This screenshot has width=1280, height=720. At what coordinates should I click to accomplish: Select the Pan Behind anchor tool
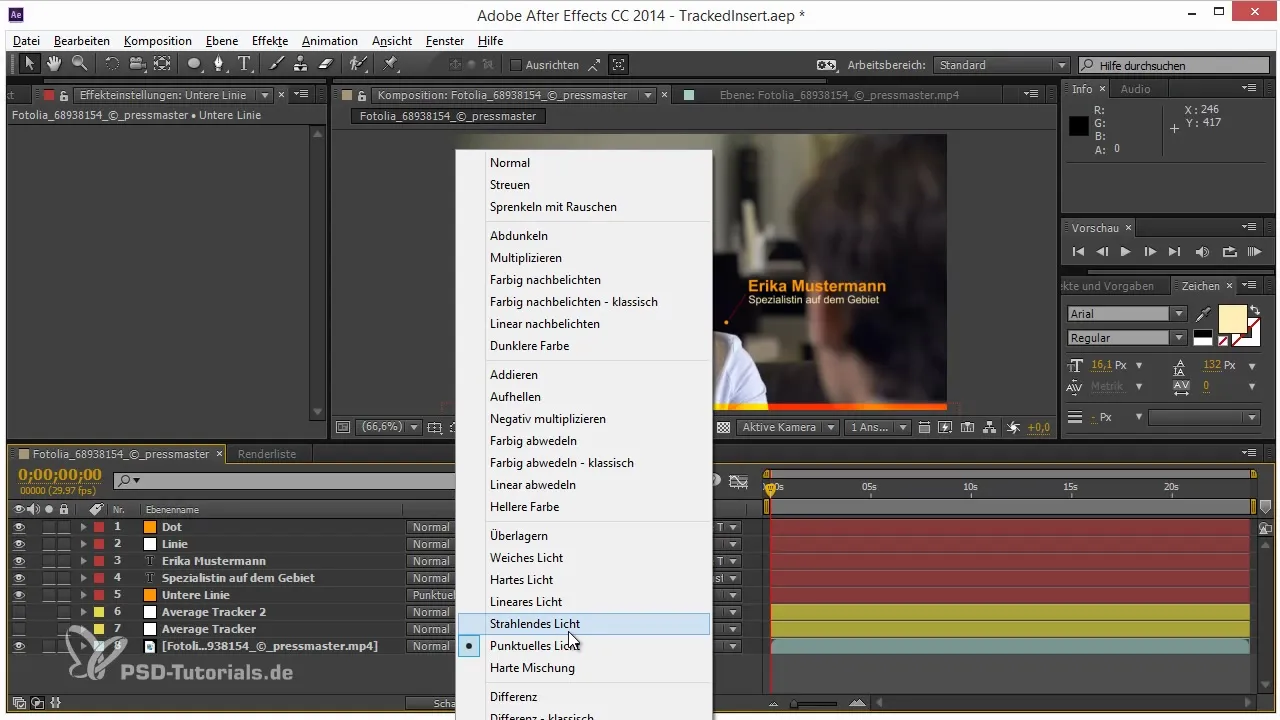(162, 64)
